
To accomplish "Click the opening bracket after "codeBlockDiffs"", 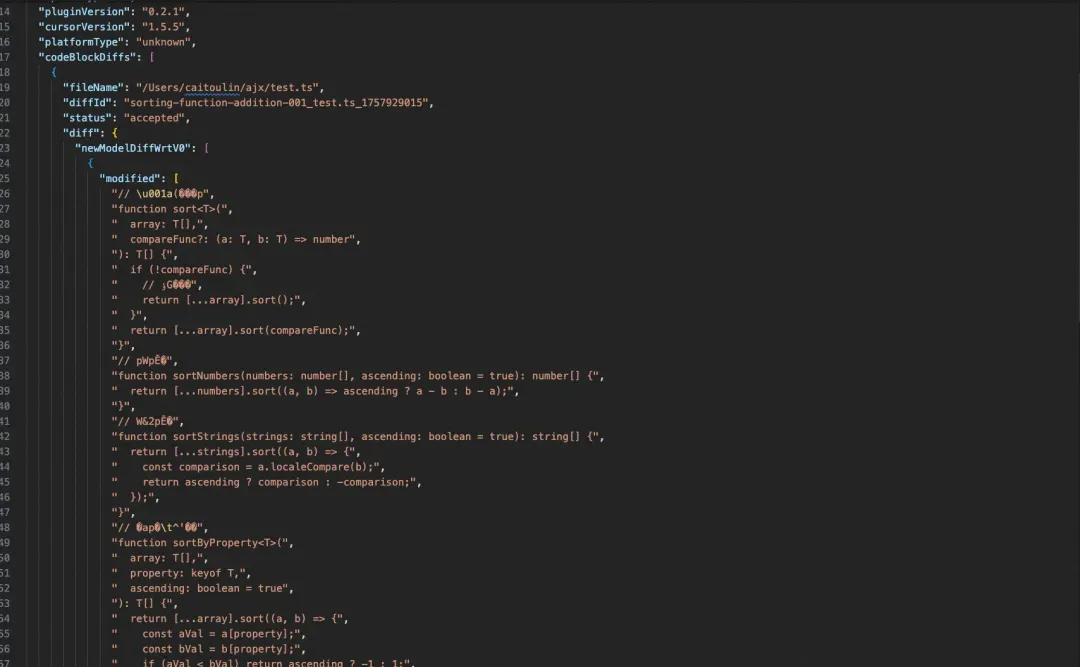I will tap(152, 57).
